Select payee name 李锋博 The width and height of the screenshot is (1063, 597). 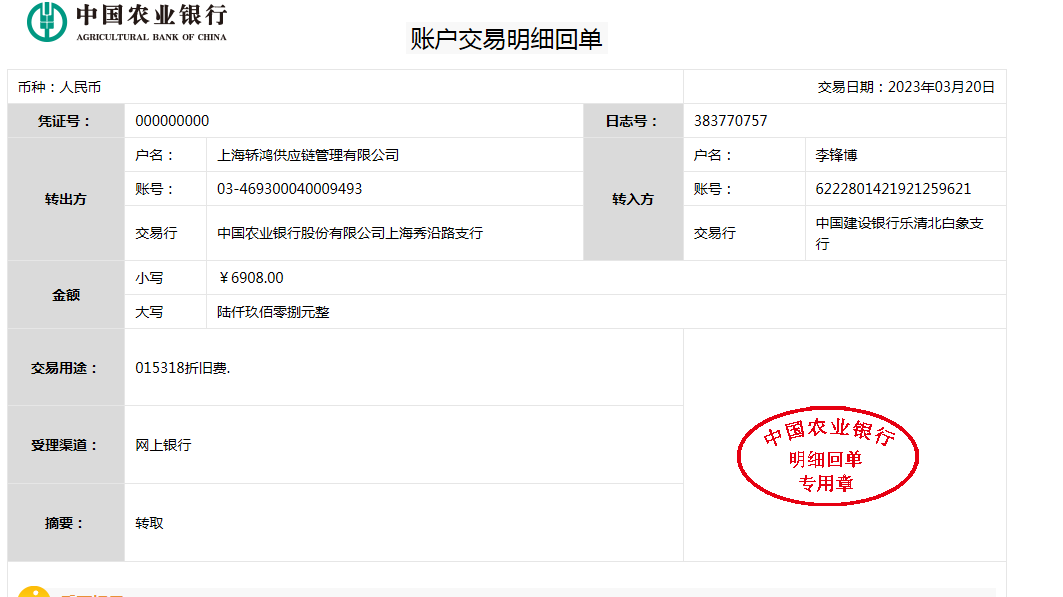pos(836,155)
